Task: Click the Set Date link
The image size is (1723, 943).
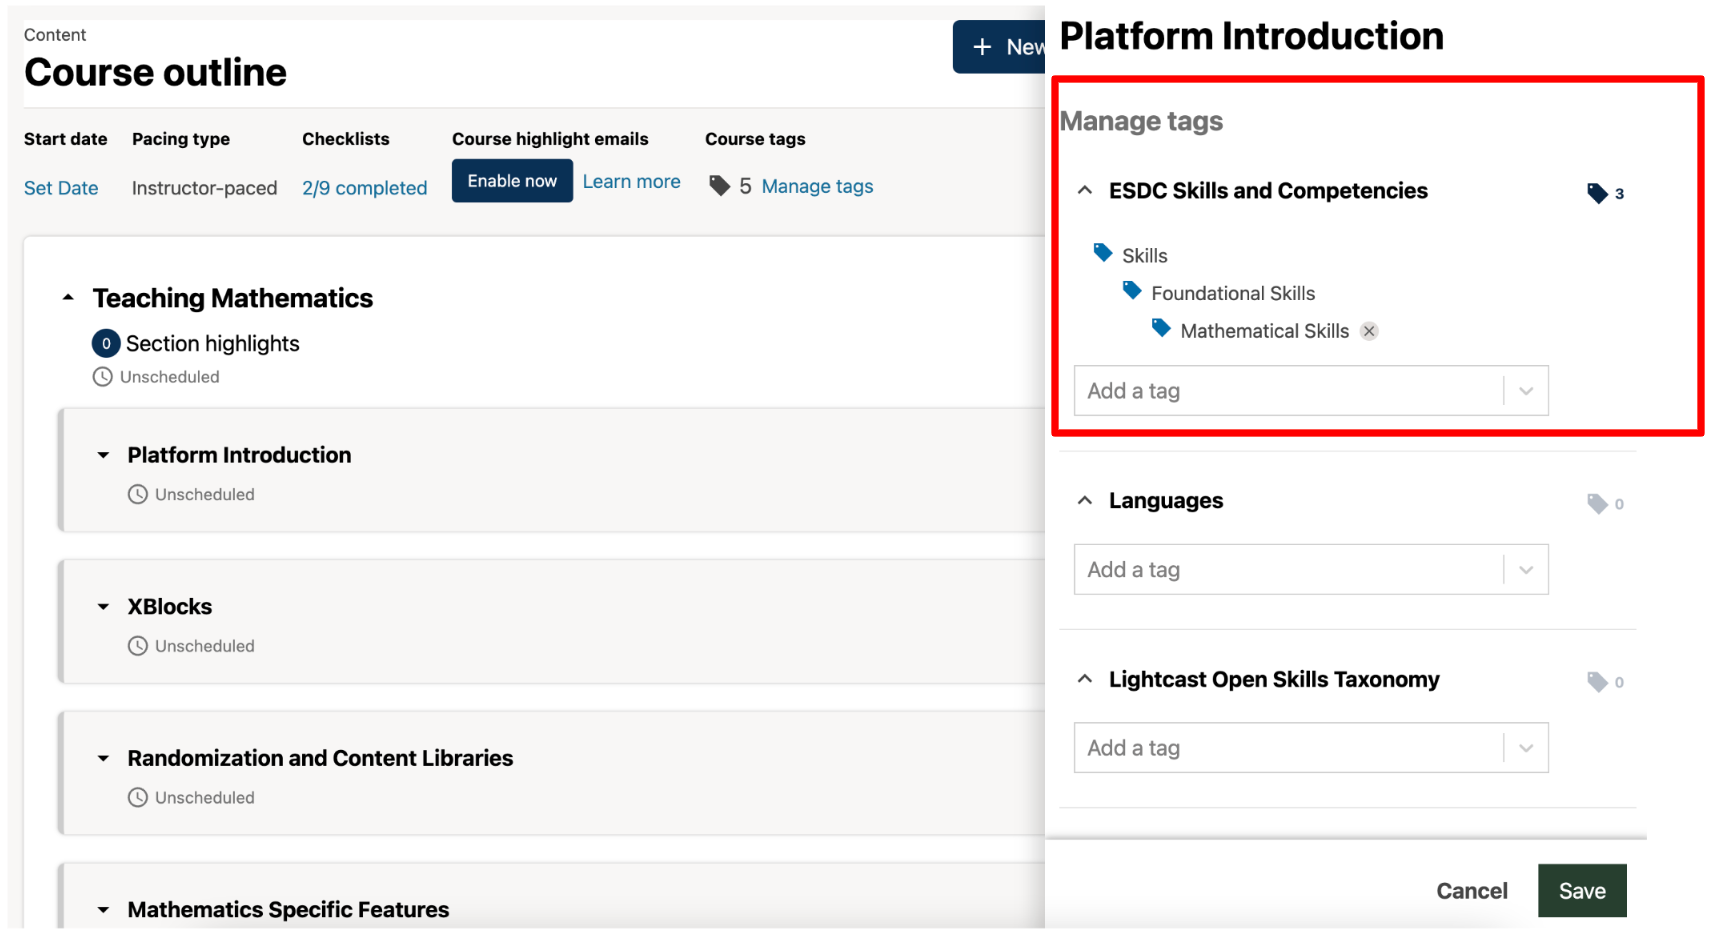Action: 61,188
